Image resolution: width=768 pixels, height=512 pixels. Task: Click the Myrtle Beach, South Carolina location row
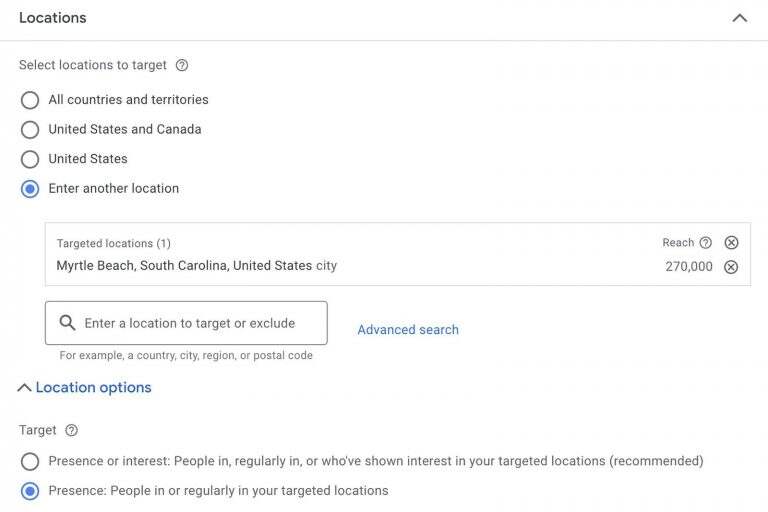pyautogui.click(x=196, y=266)
